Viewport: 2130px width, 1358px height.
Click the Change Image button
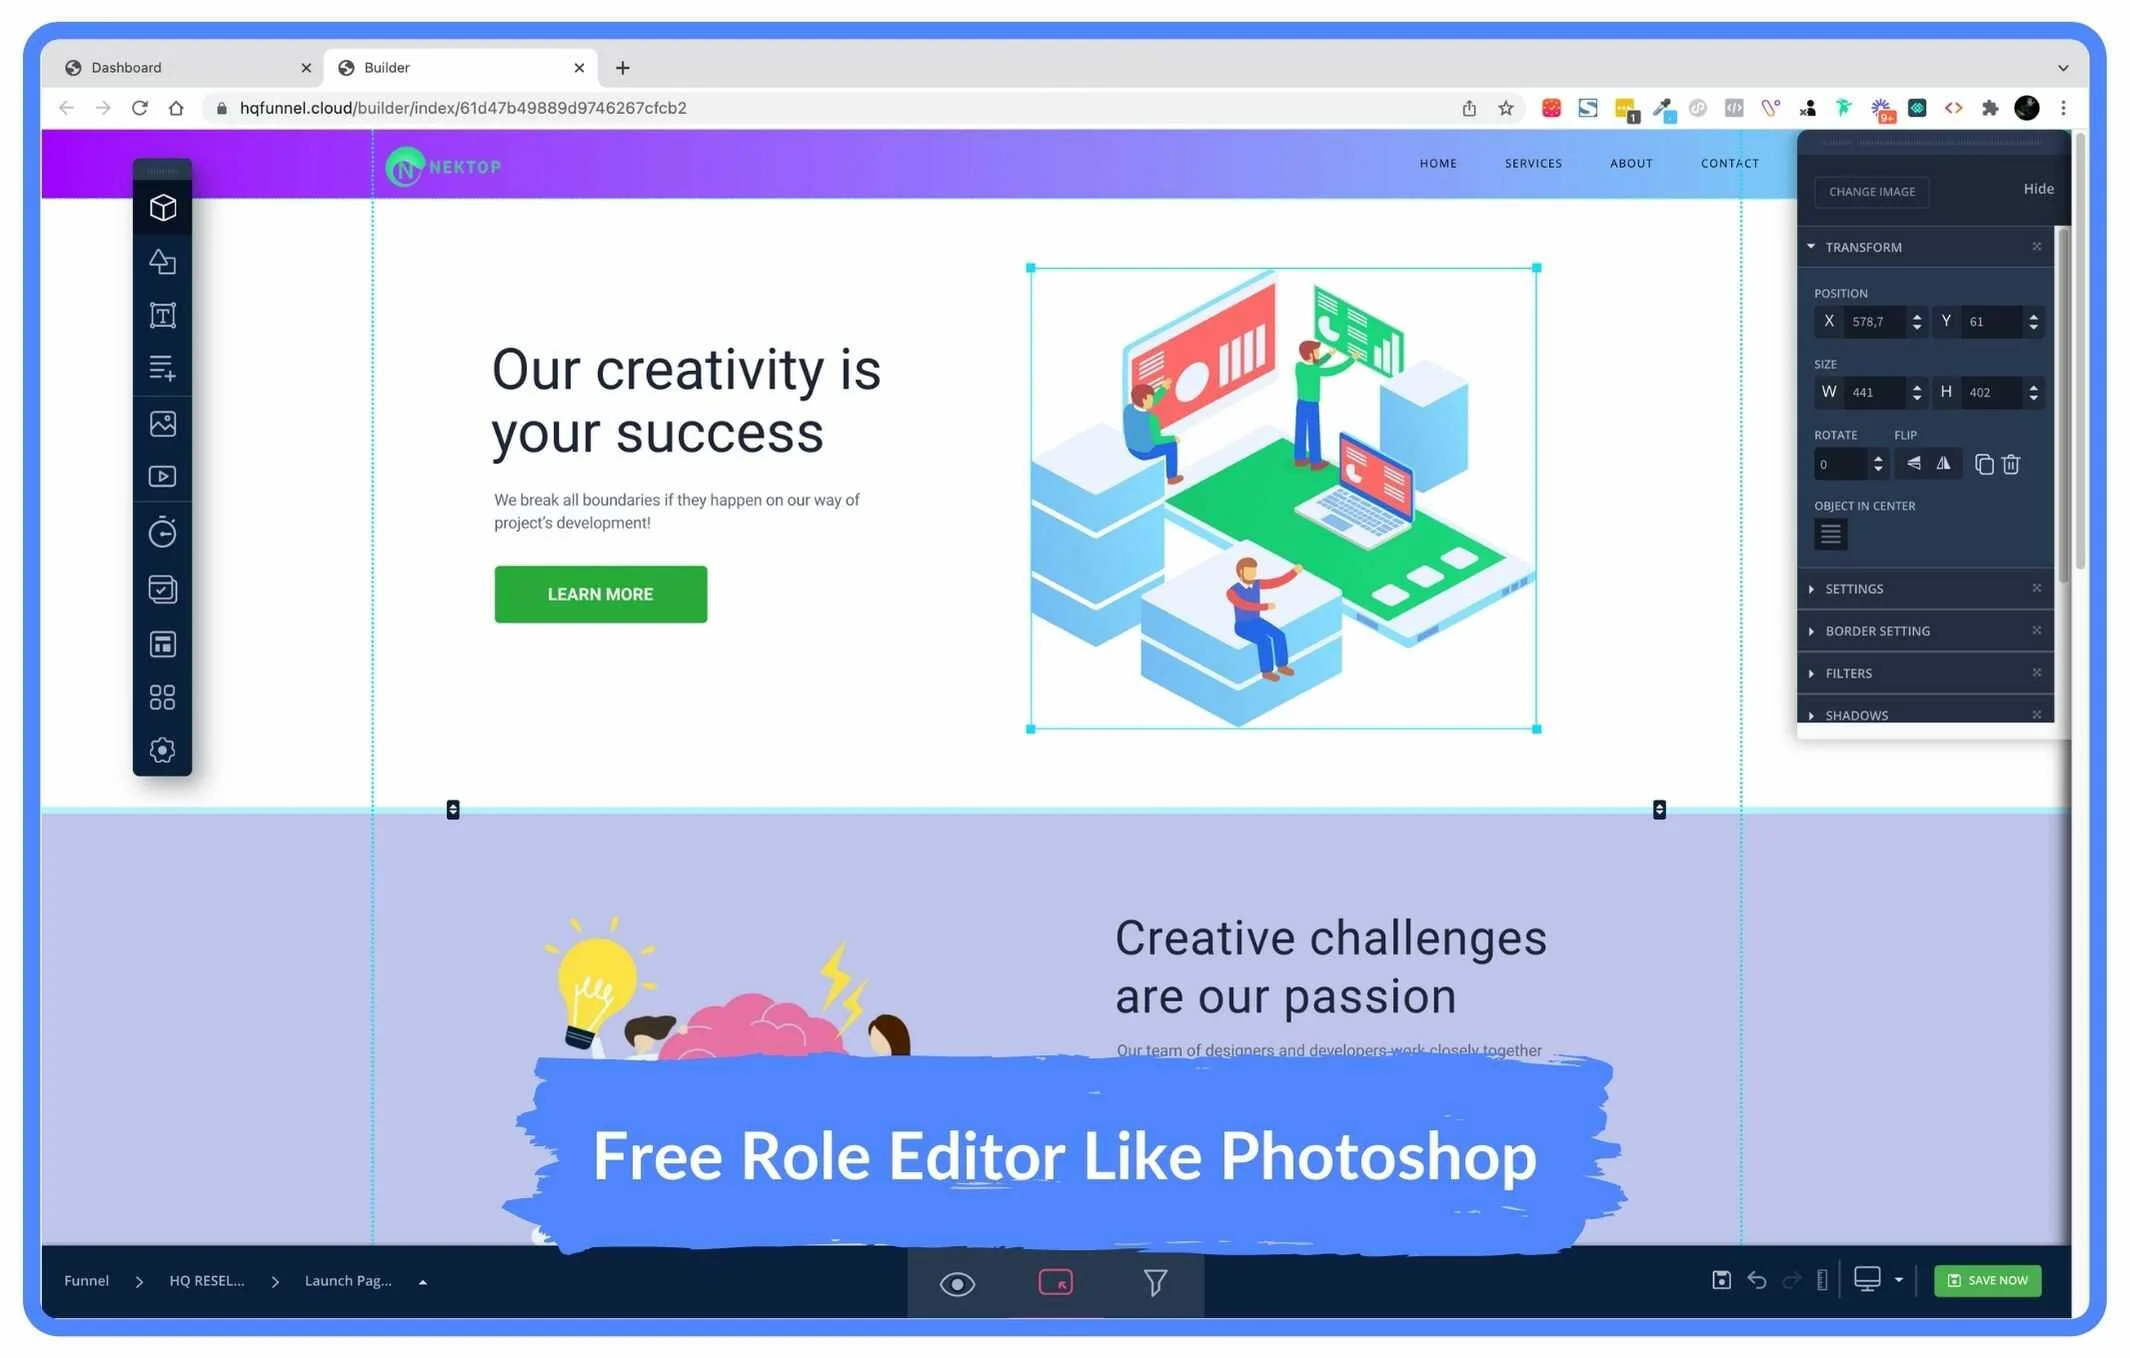pyautogui.click(x=1872, y=191)
